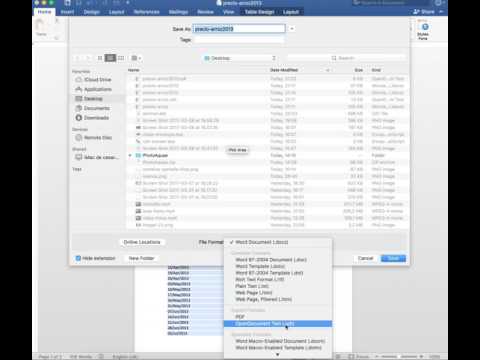Switch to icon view

[x=100, y=58]
